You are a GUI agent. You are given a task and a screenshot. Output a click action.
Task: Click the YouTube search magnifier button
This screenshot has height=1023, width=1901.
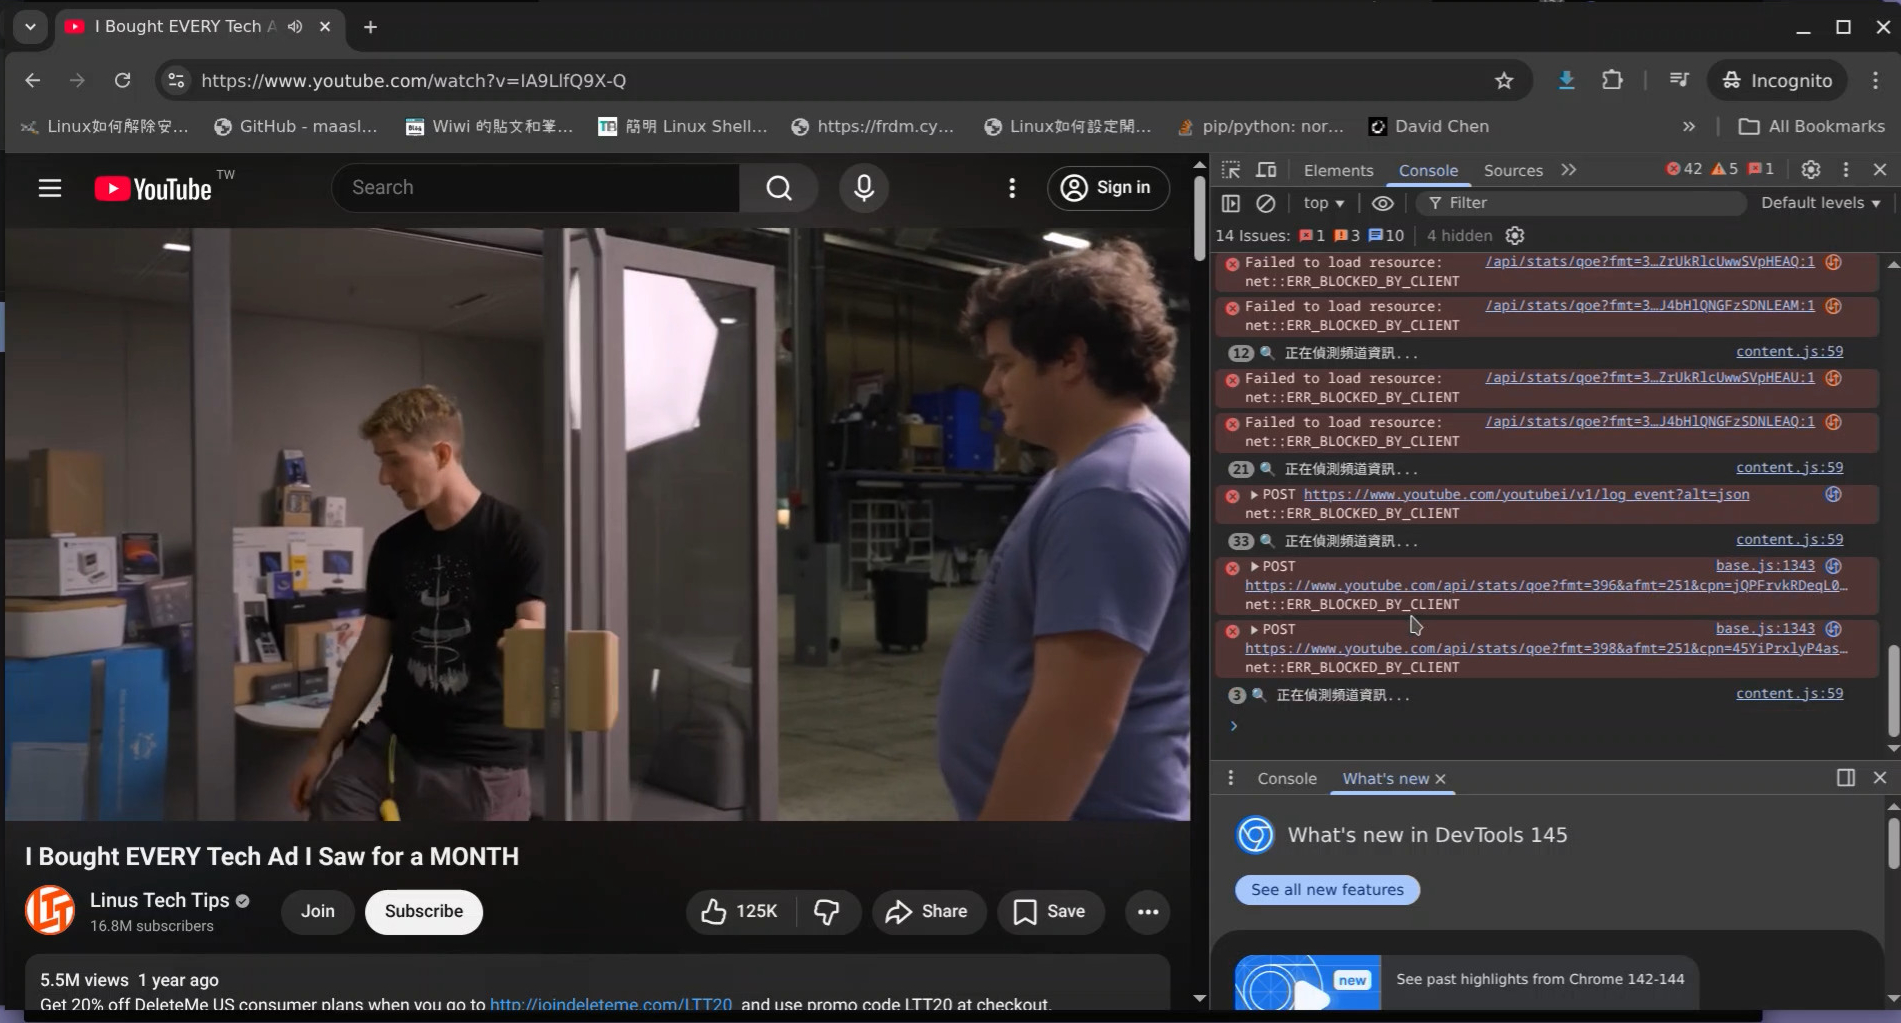[779, 188]
